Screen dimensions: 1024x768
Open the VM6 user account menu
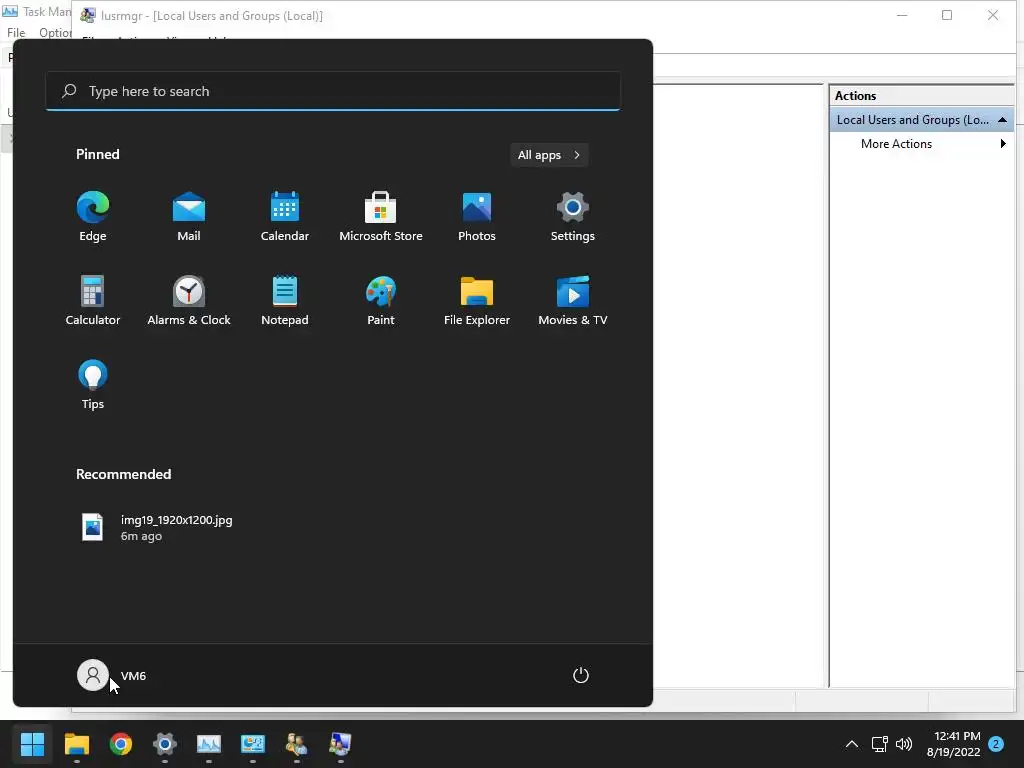pos(112,675)
